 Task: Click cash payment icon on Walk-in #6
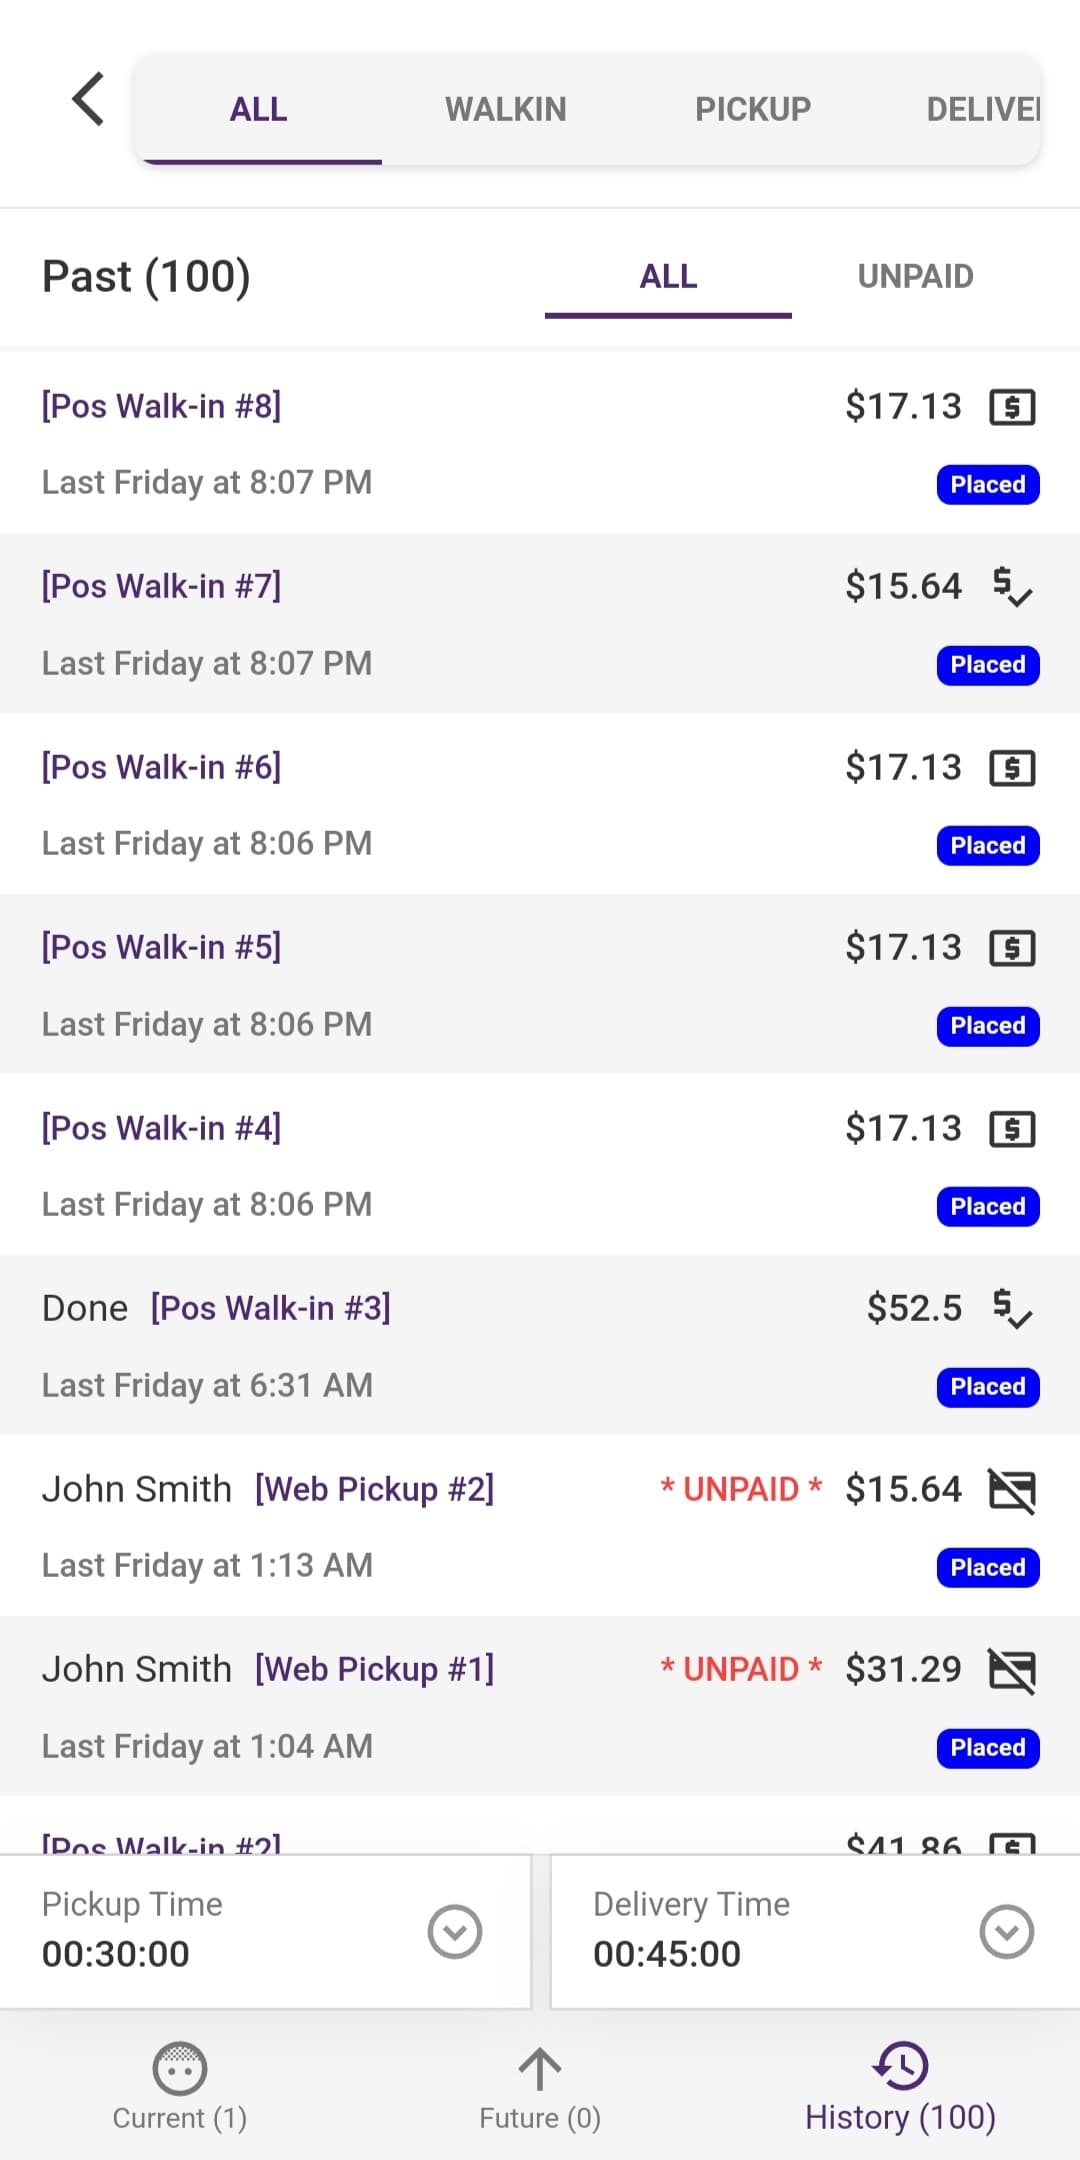point(1012,768)
